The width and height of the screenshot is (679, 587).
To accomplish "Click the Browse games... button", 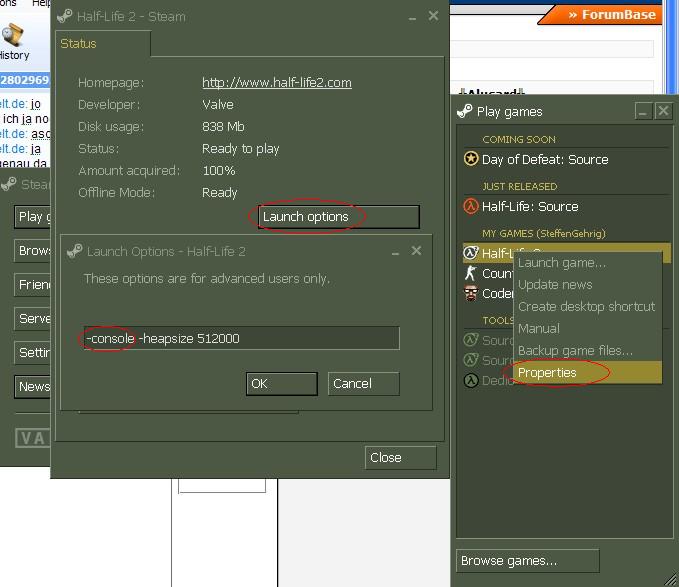I will [x=527, y=561].
